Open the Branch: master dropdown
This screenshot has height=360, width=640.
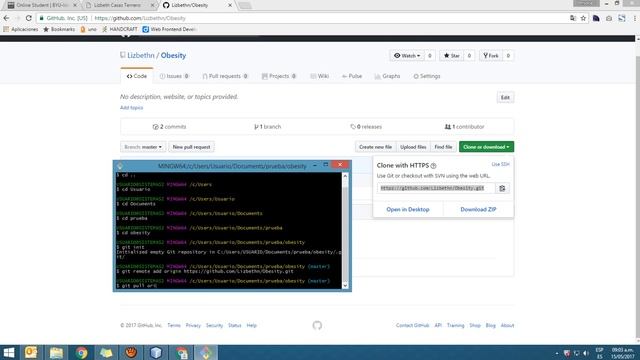pyautogui.click(x=143, y=147)
